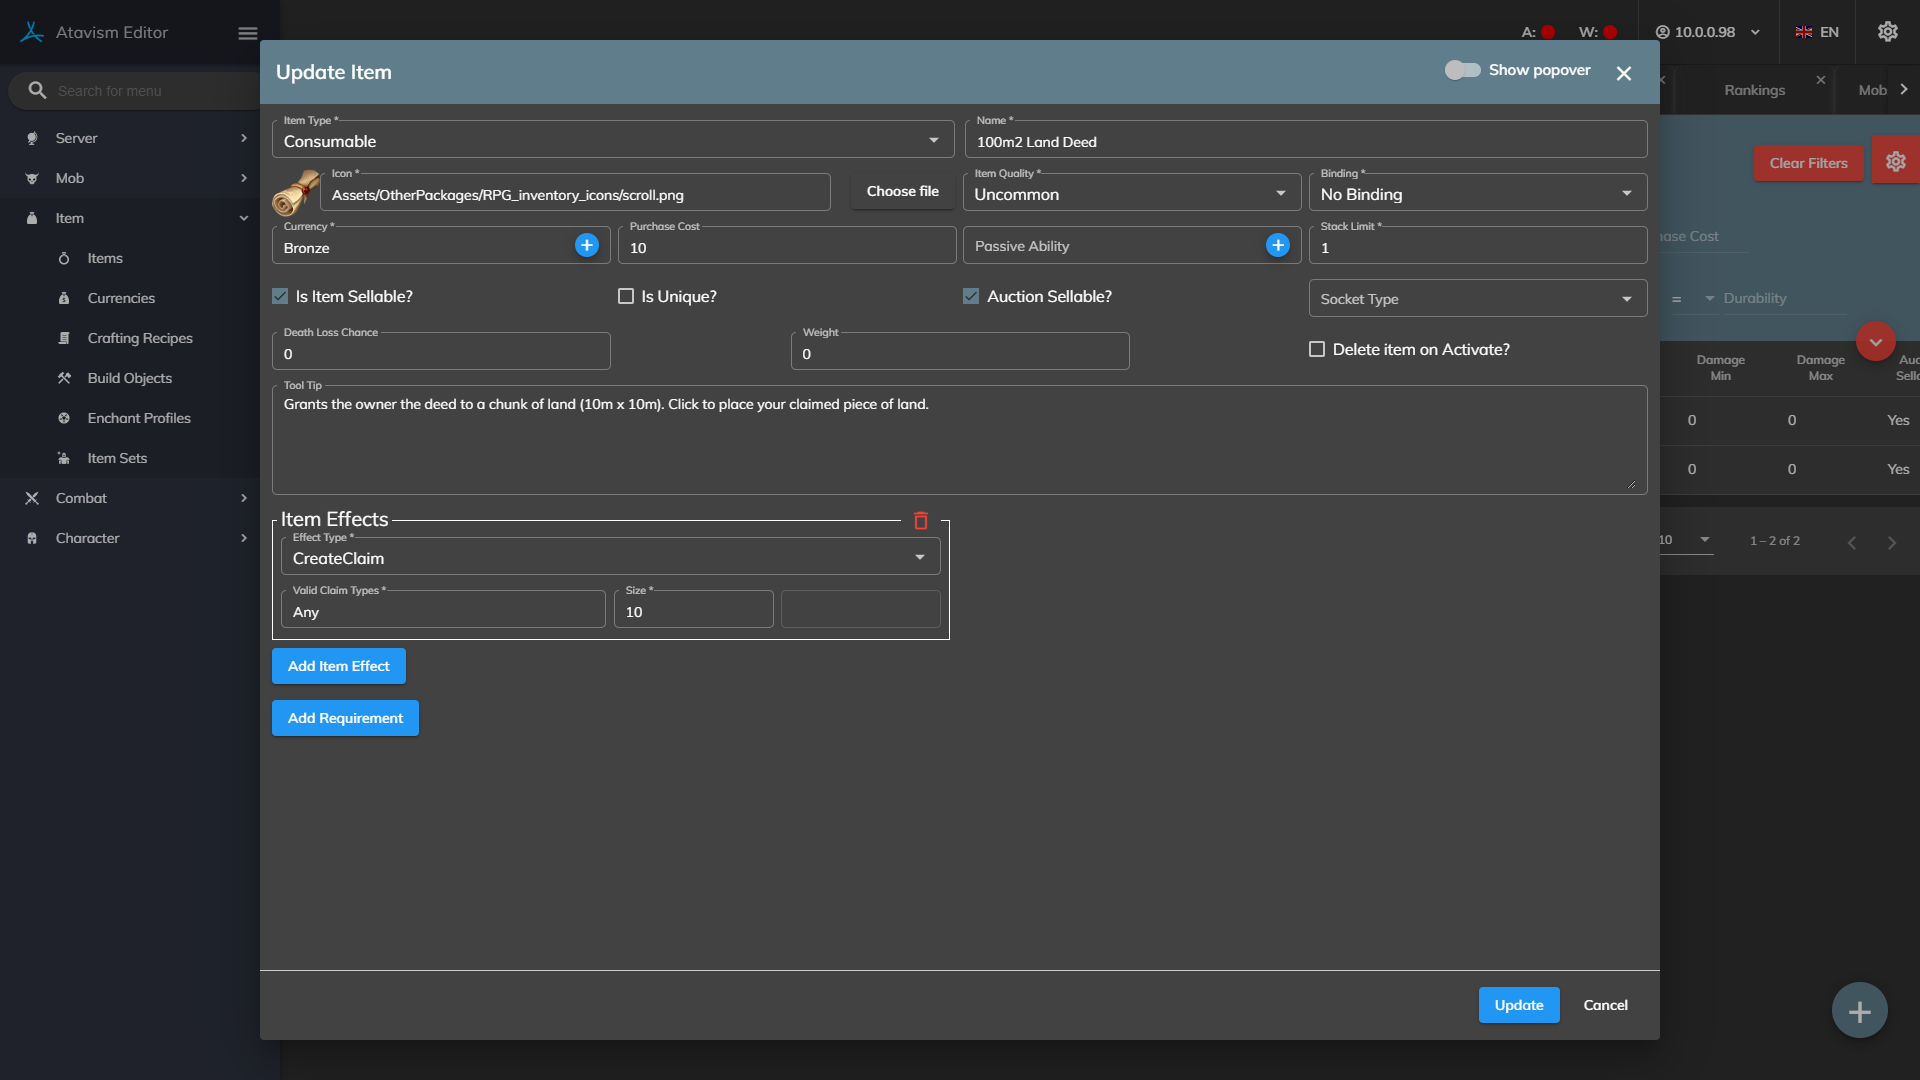This screenshot has width=1920, height=1080.
Task: Open the Item Quality dropdown
Action: tap(1130, 194)
